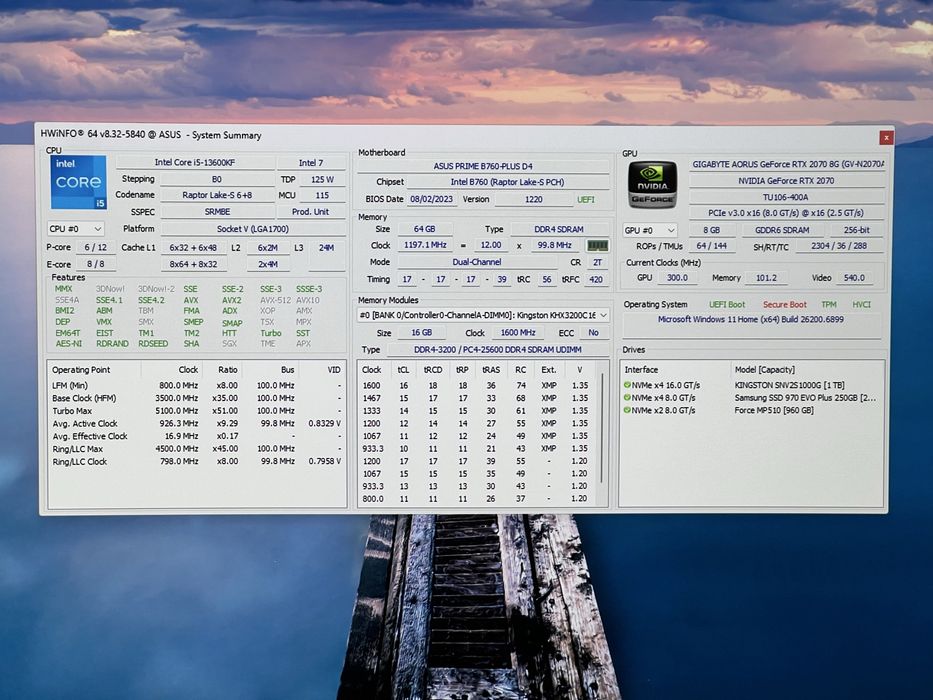Click the GDDR6 SDRAM field
The image size is (933, 700).
(x=782, y=230)
